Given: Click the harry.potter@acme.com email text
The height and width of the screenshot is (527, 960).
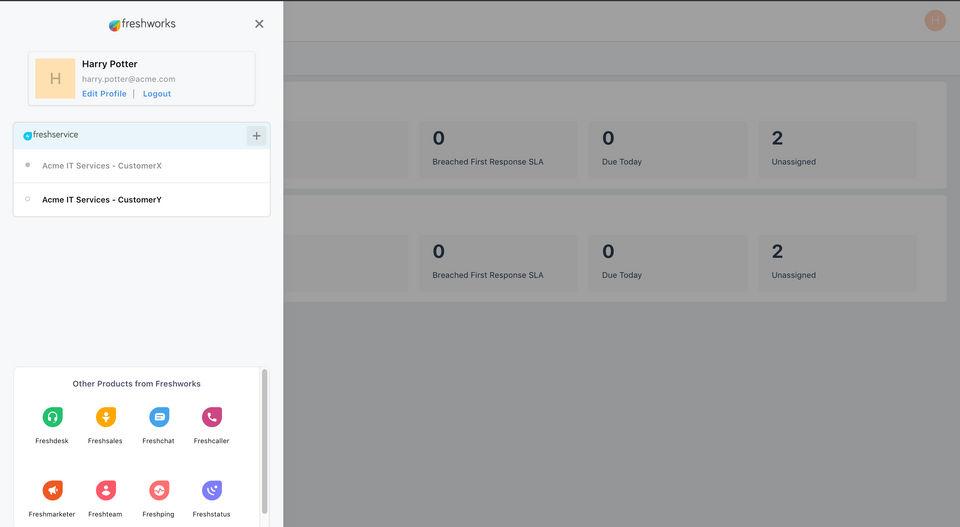Looking at the screenshot, I should pos(129,79).
